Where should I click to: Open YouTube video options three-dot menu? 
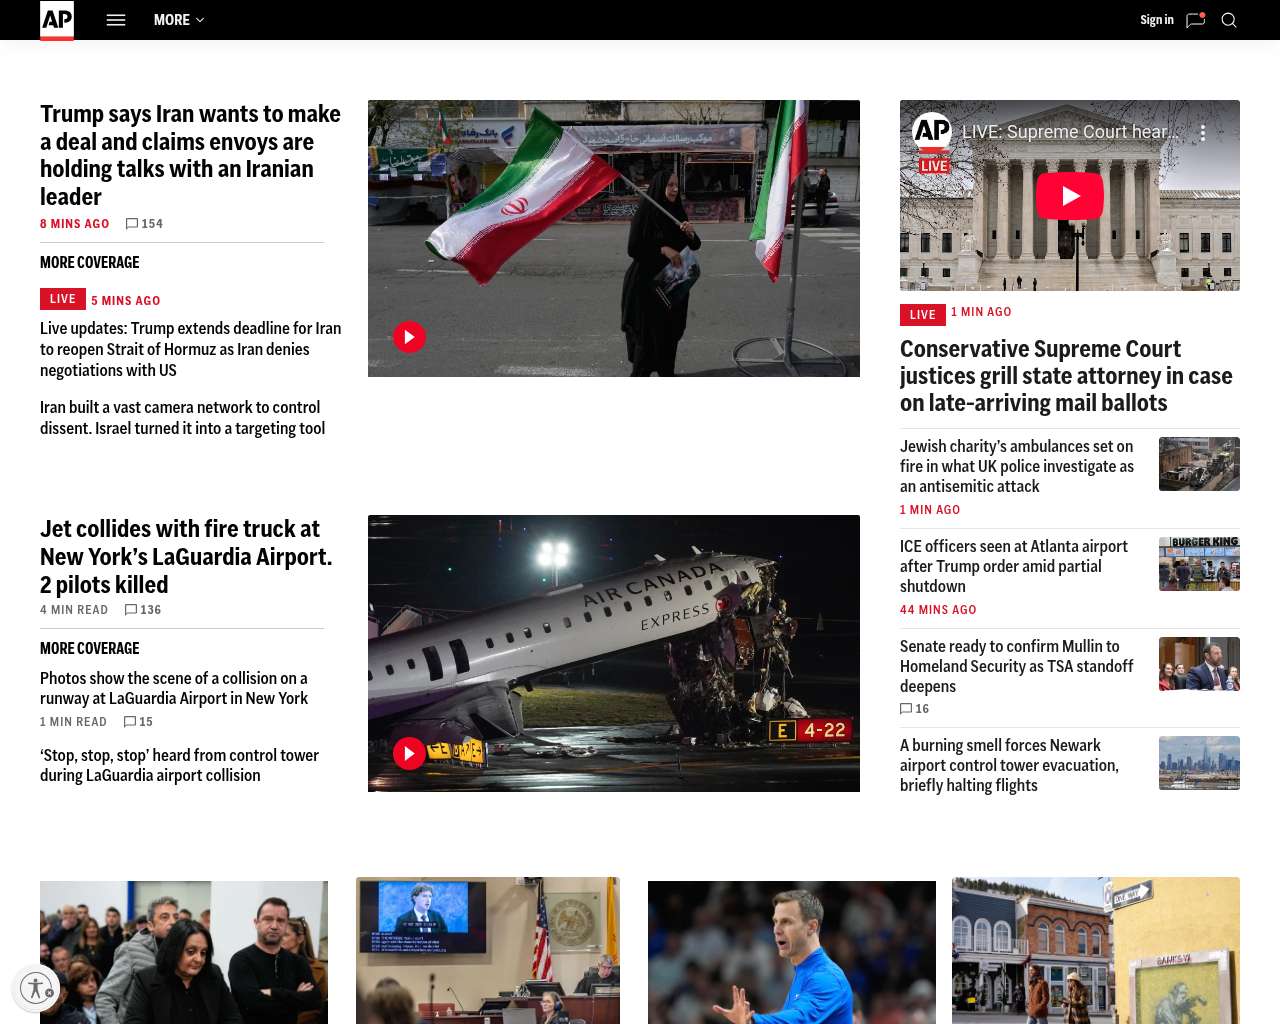pos(1203,132)
